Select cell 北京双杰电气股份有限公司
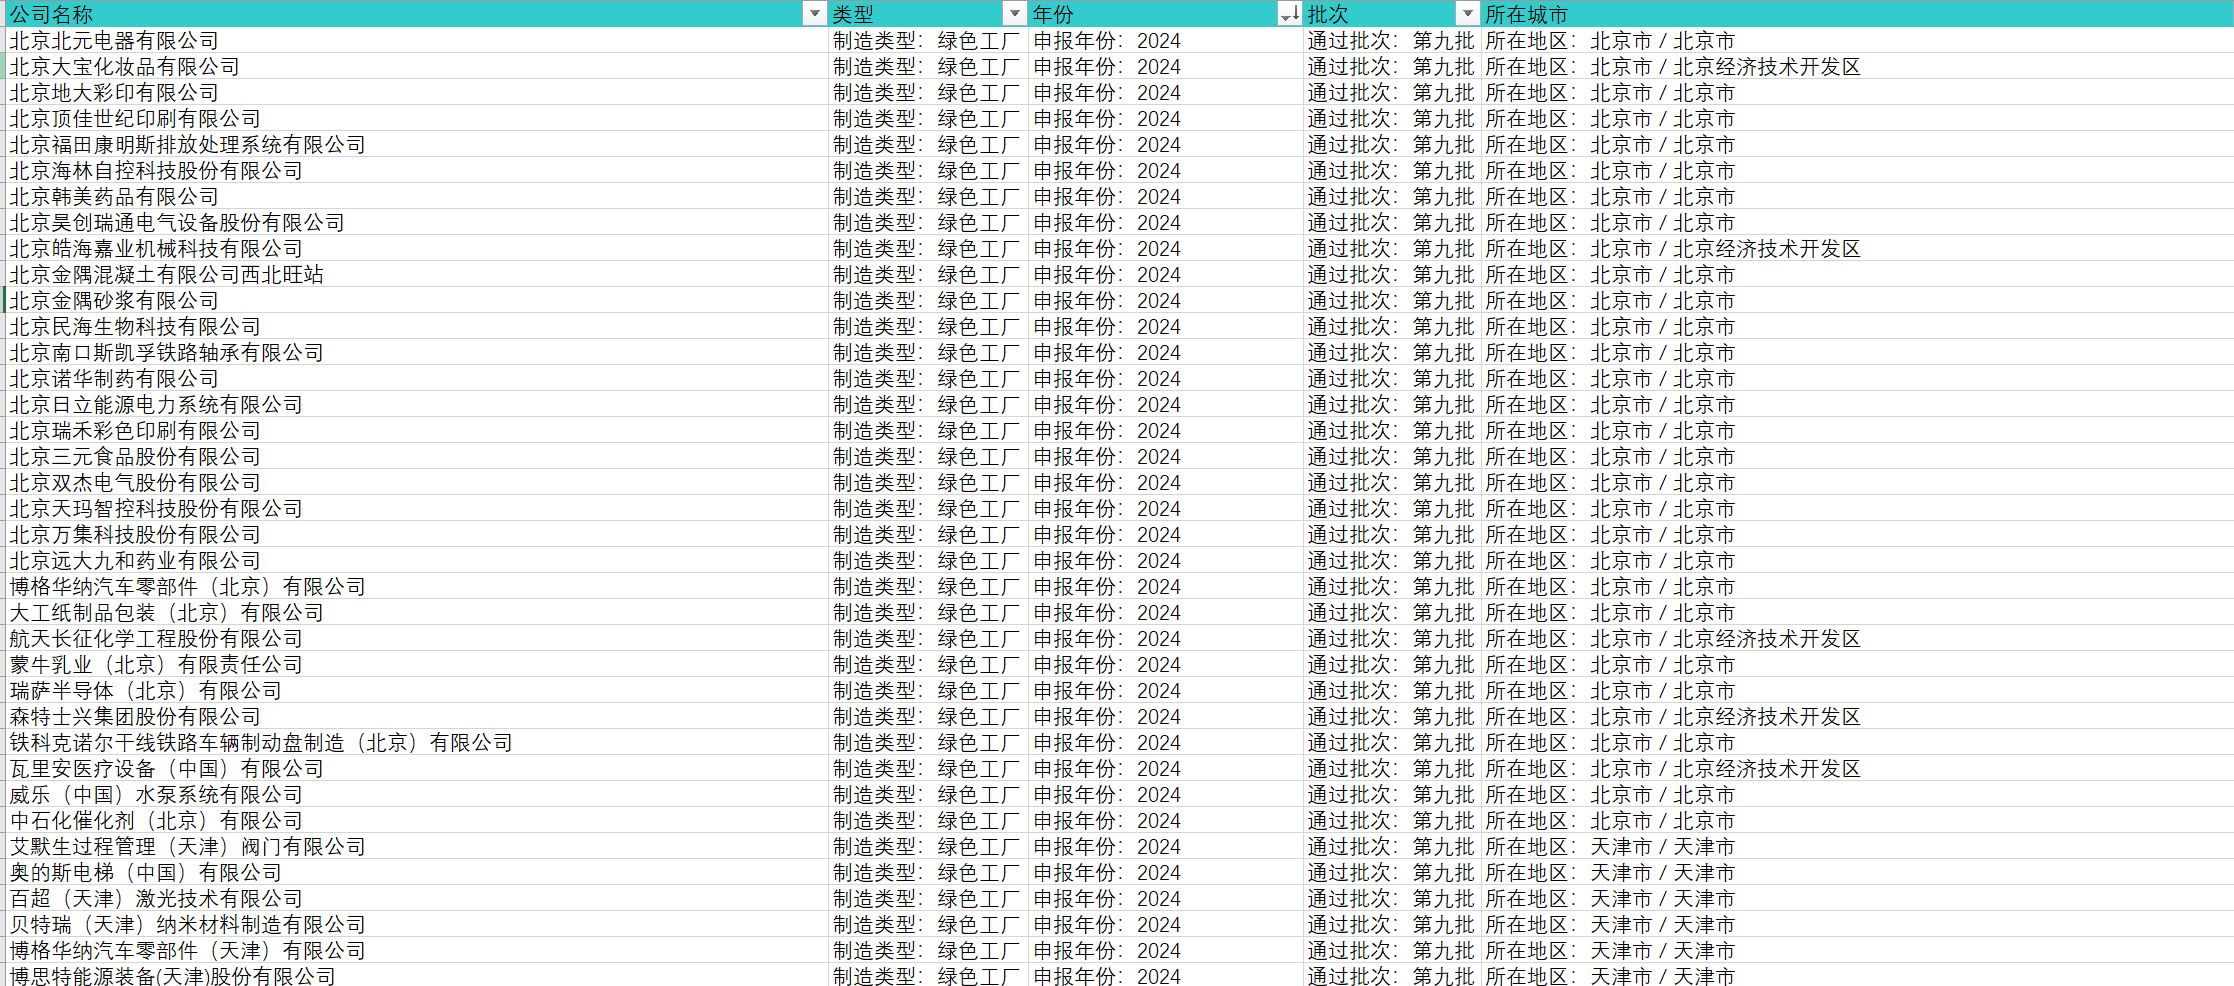The height and width of the screenshot is (986, 2234). coord(417,483)
